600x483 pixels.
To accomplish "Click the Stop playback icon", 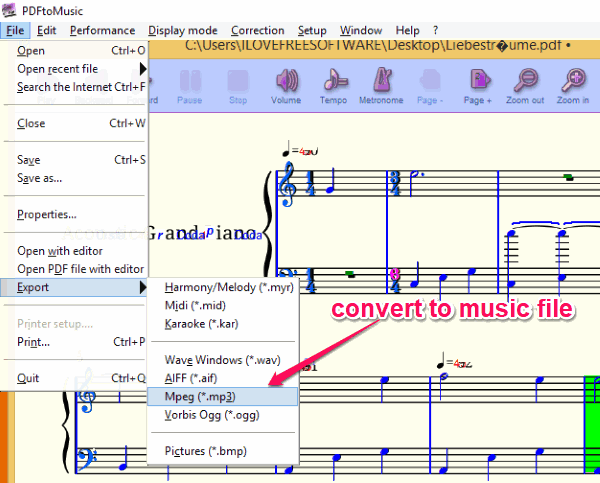I will 238,80.
